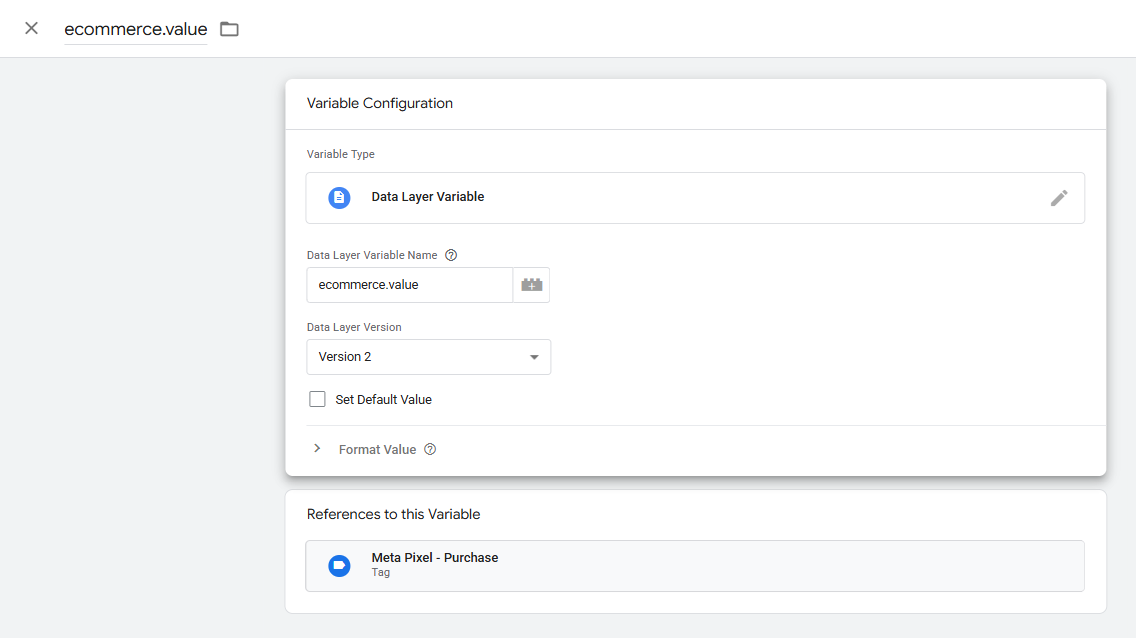Click the Data Layer Variable type icon
1136x638 pixels.
pyautogui.click(x=339, y=197)
